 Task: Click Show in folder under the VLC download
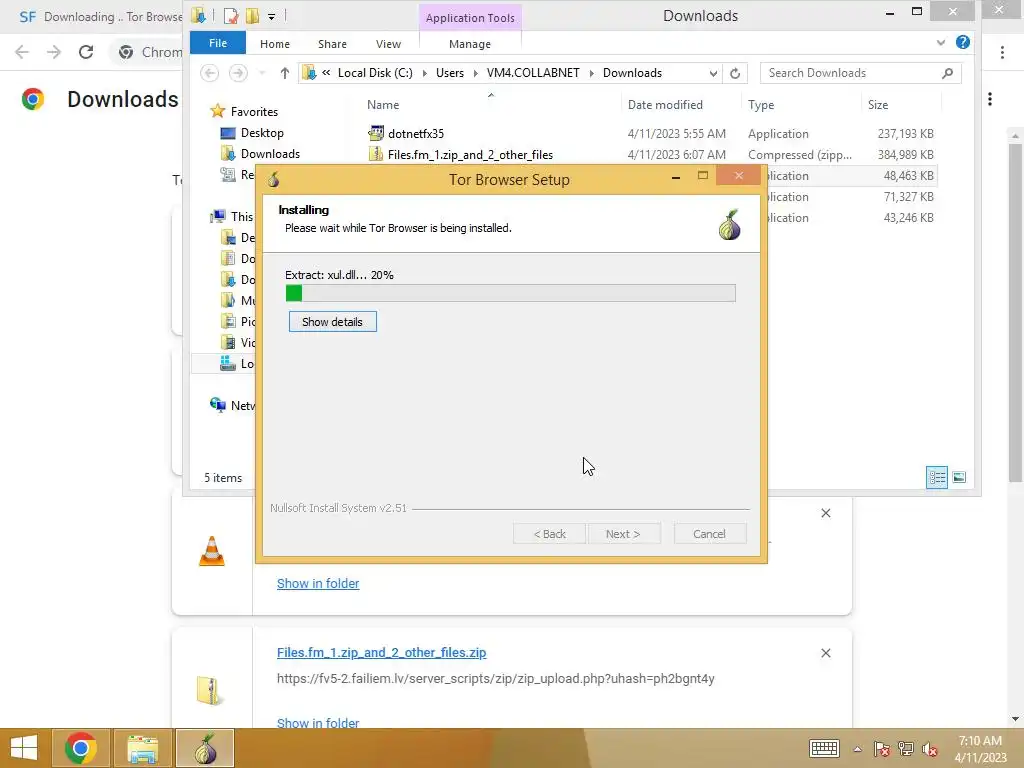(318, 583)
